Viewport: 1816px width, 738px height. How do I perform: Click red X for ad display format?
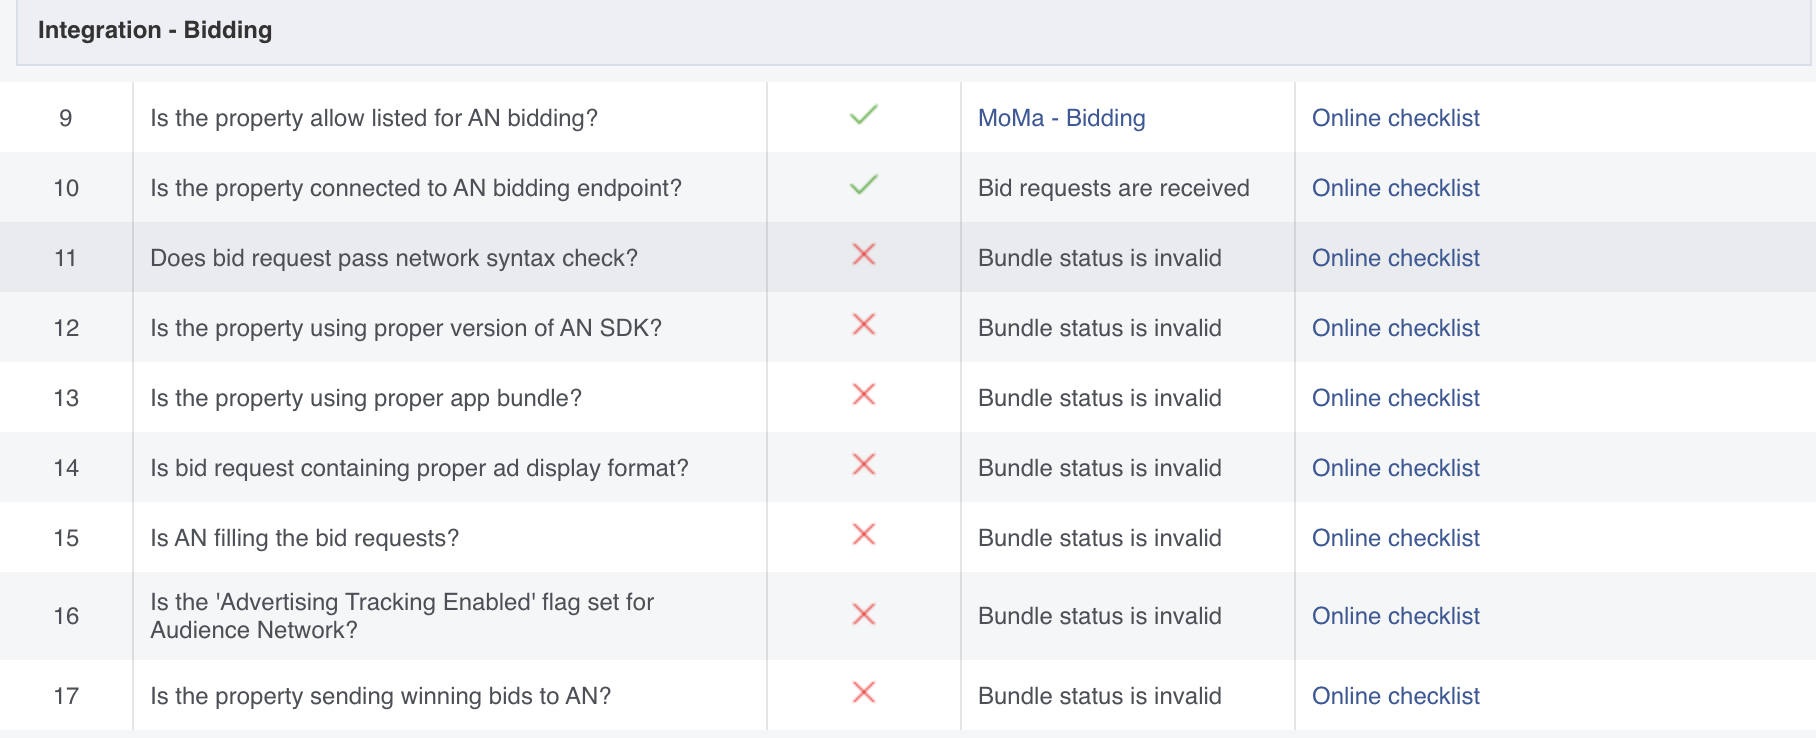point(864,465)
